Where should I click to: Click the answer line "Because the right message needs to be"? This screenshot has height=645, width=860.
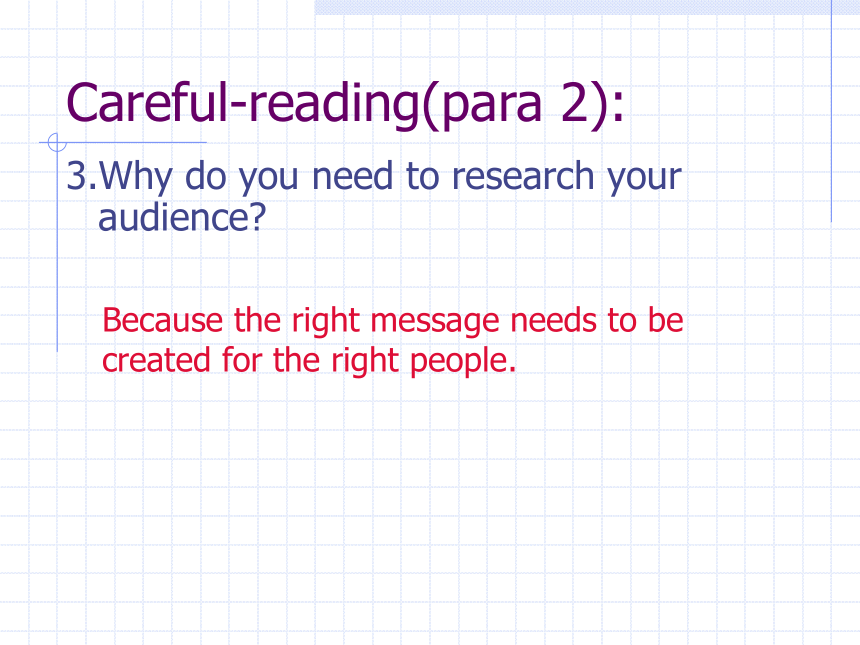click(393, 321)
